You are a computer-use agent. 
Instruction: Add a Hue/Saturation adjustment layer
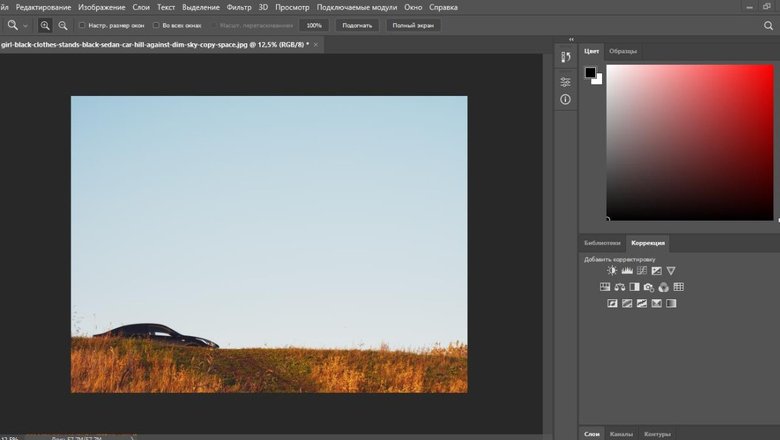click(x=605, y=287)
